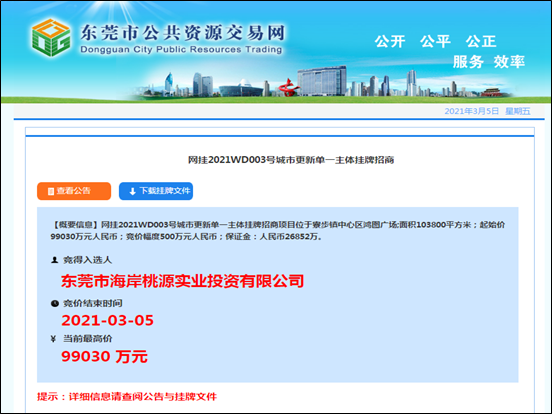This screenshot has width=552, height=414.
Task: Click the clock icon beside 竞价结束时间
Action: pos(55,303)
